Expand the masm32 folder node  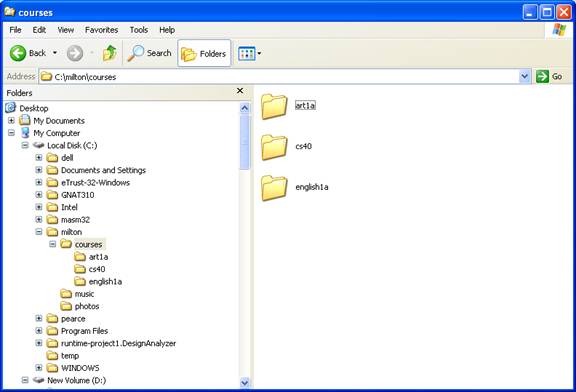coord(39,220)
